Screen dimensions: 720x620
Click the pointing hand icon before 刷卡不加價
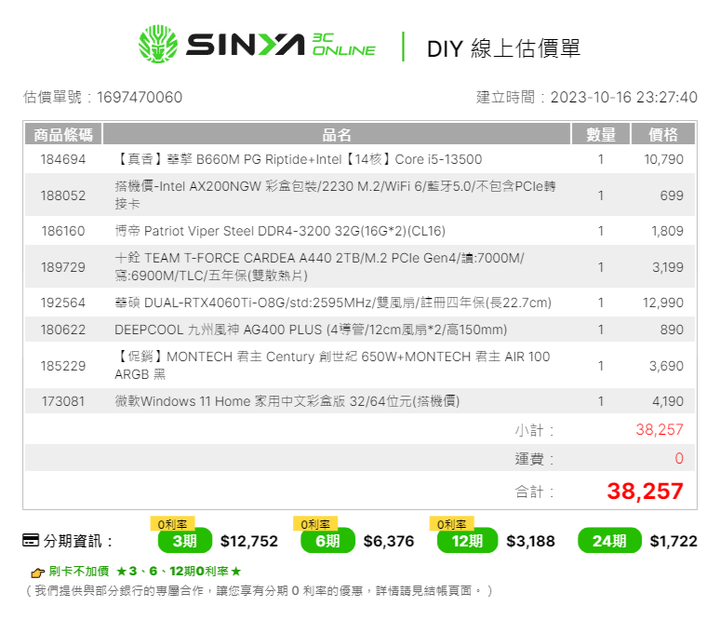coord(37,572)
